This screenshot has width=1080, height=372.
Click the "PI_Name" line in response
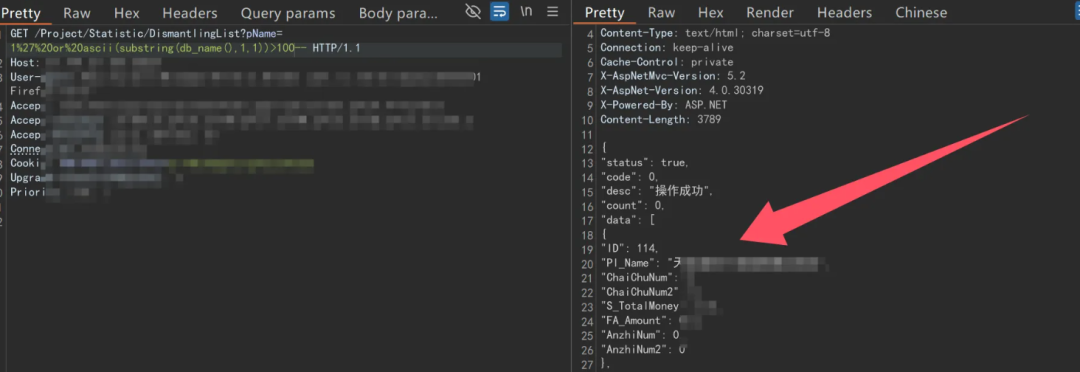pos(713,263)
